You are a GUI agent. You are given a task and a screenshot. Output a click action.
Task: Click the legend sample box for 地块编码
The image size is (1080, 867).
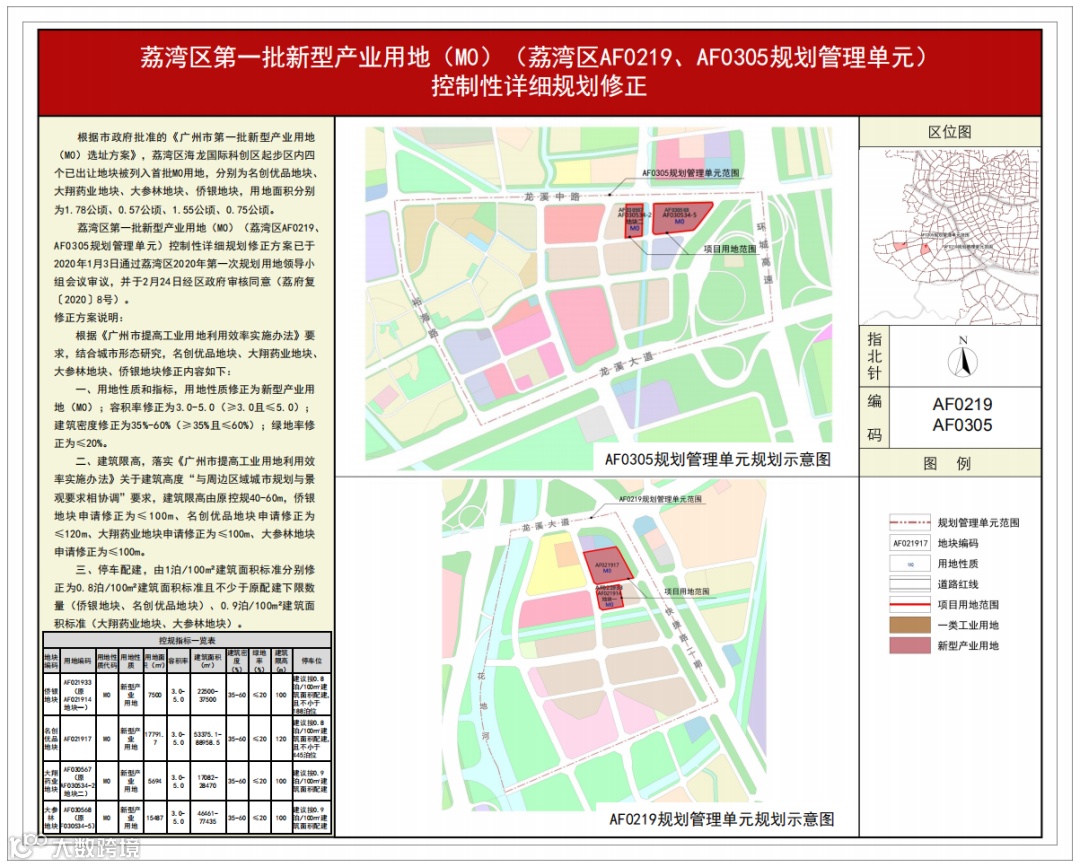tap(910, 543)
